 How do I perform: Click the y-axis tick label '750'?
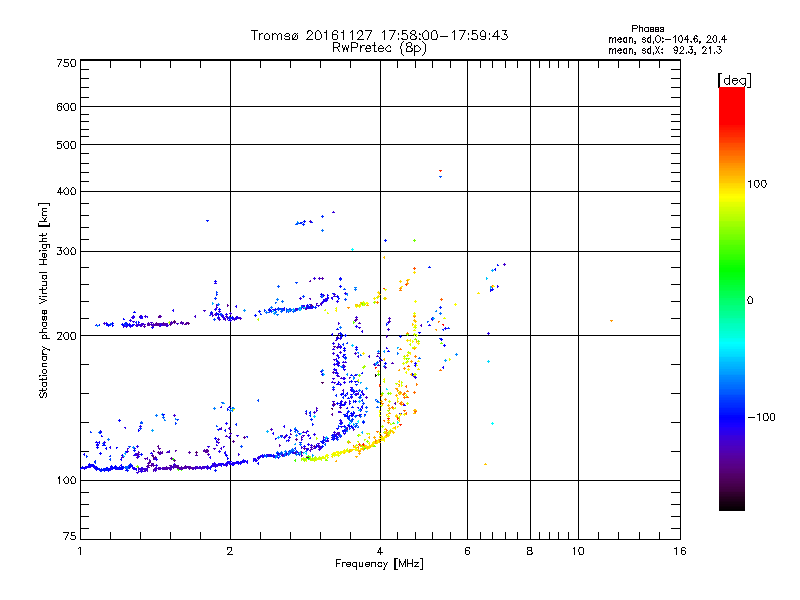click(66, 63)
